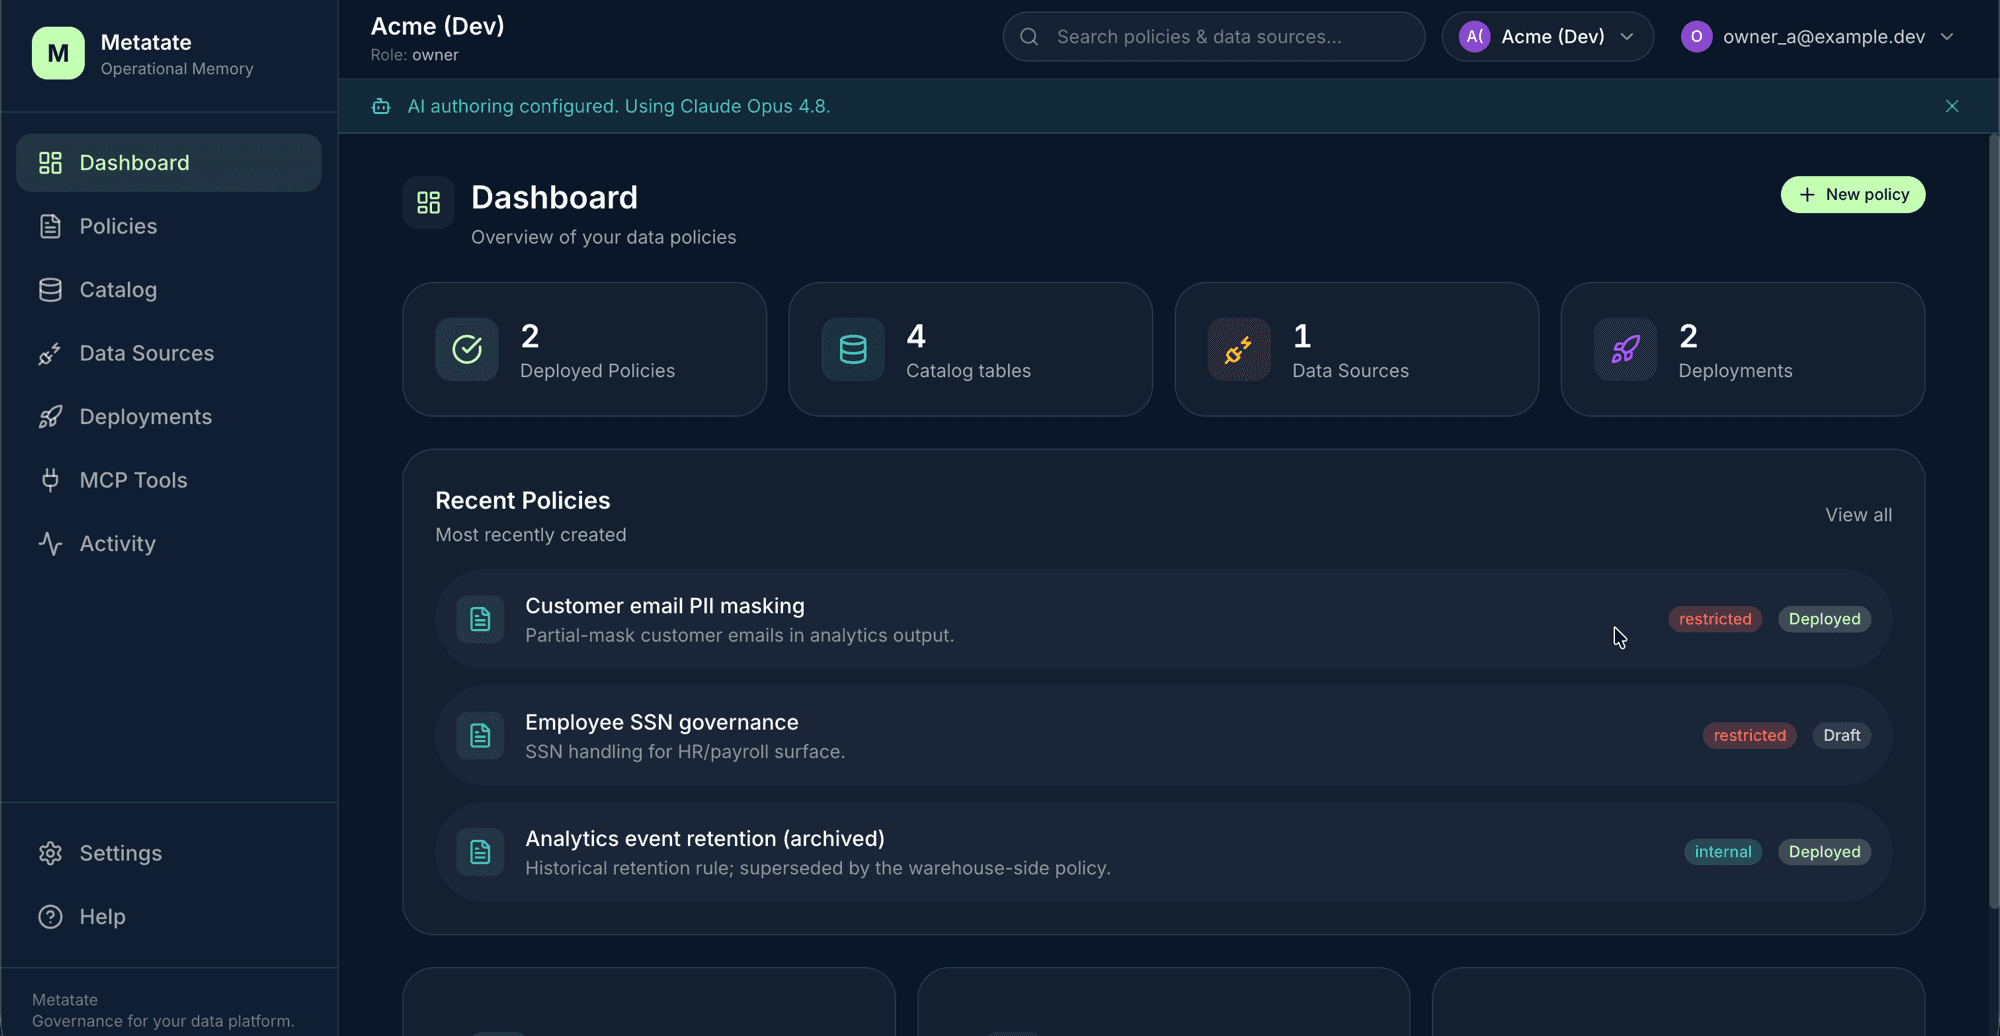This screenshot has width=2000, height=1036.
Task: Click the Employee SSN governance document icon
Action: [480, 736]
